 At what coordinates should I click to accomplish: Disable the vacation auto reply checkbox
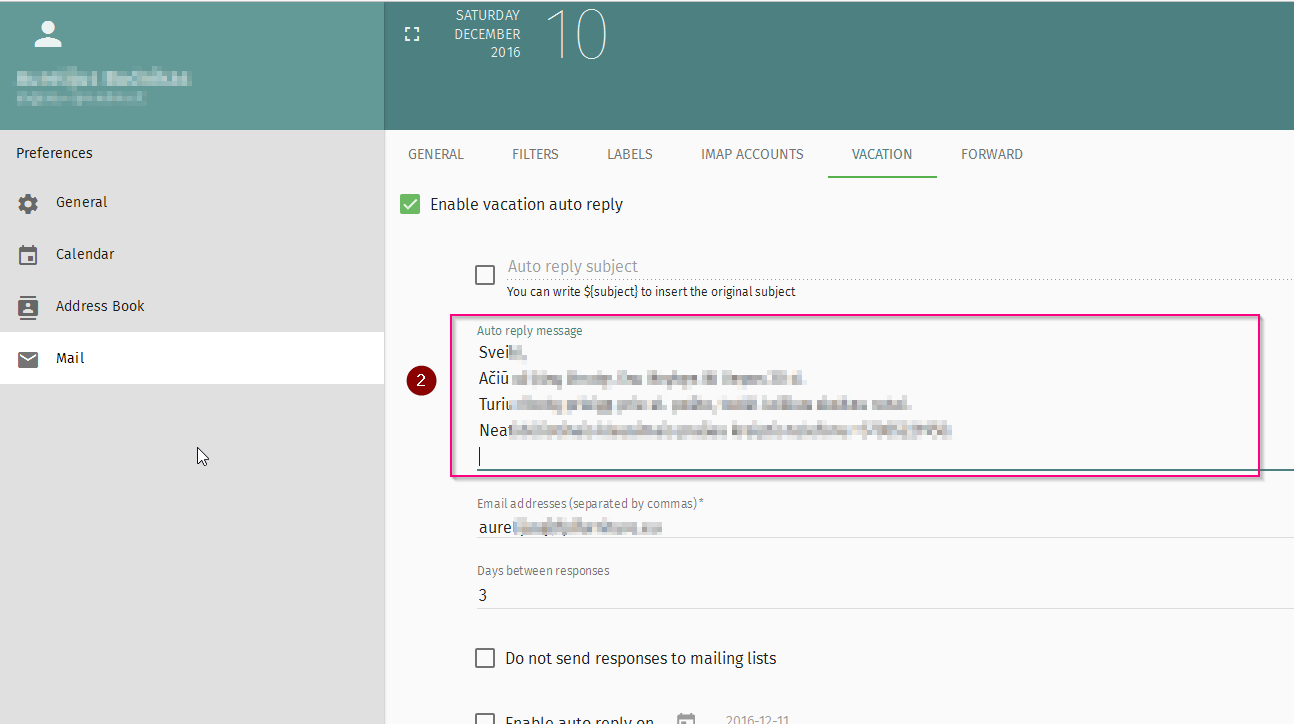pyautogui.click(x=410, y=204)
